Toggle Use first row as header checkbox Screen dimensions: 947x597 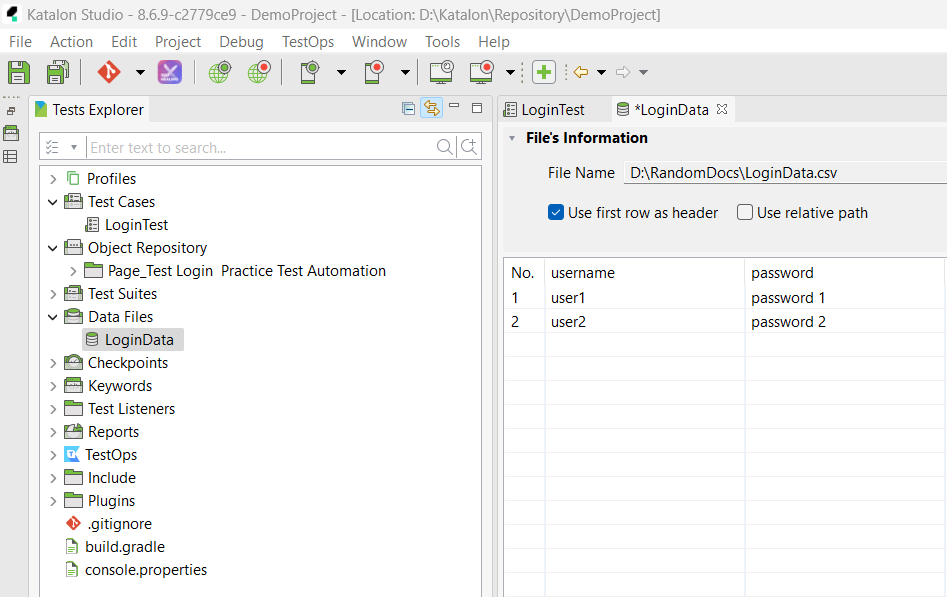click(556, 213)
